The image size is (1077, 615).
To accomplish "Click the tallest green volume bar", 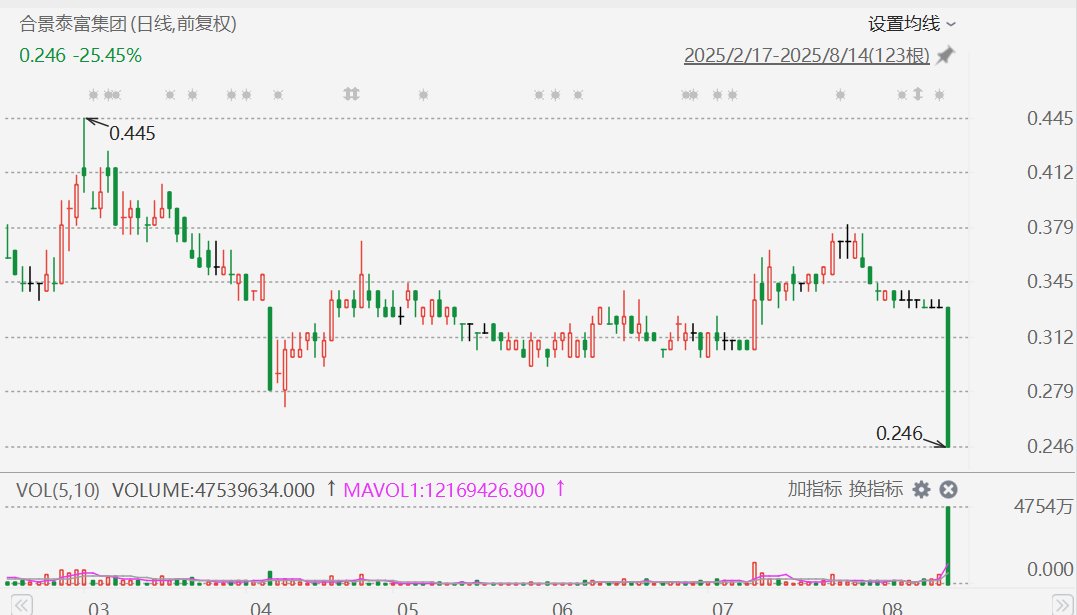I will pos(949,546).
